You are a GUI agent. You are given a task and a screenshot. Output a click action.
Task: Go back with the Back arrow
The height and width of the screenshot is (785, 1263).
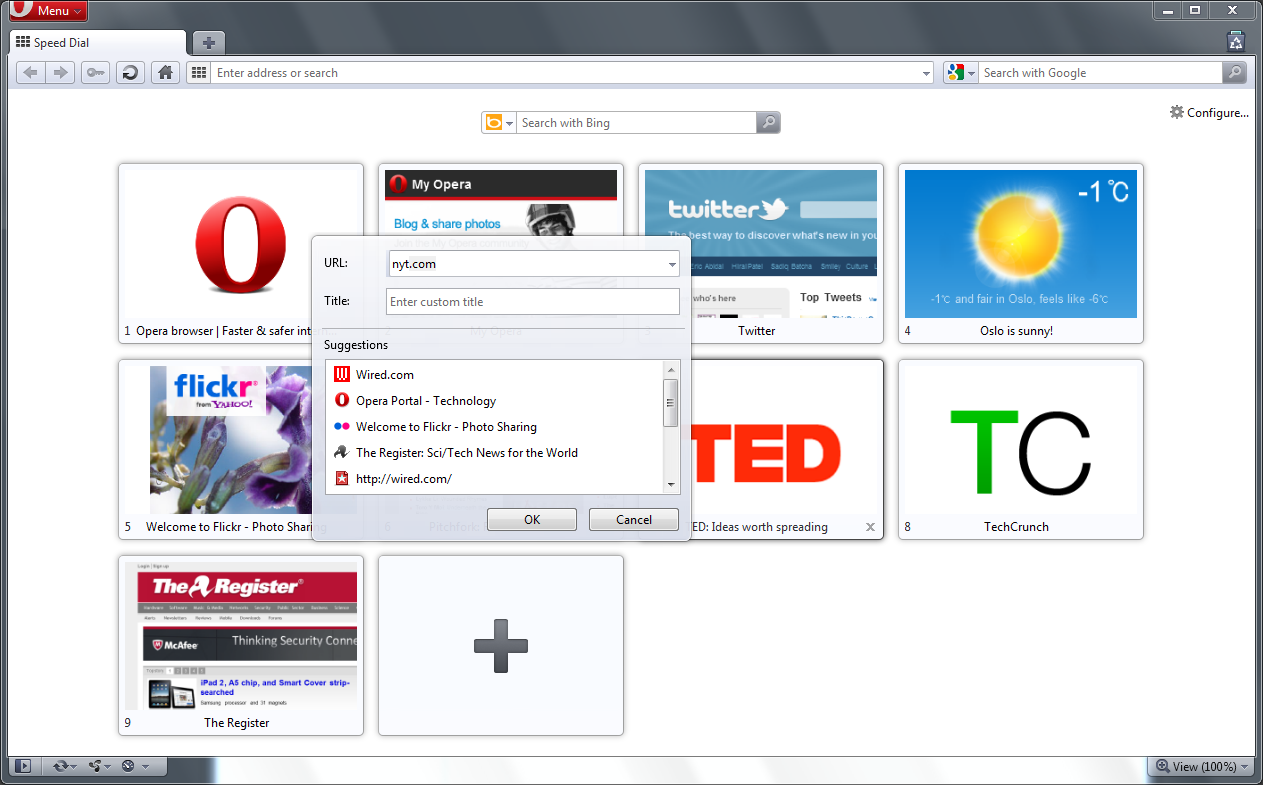(31, 73)
